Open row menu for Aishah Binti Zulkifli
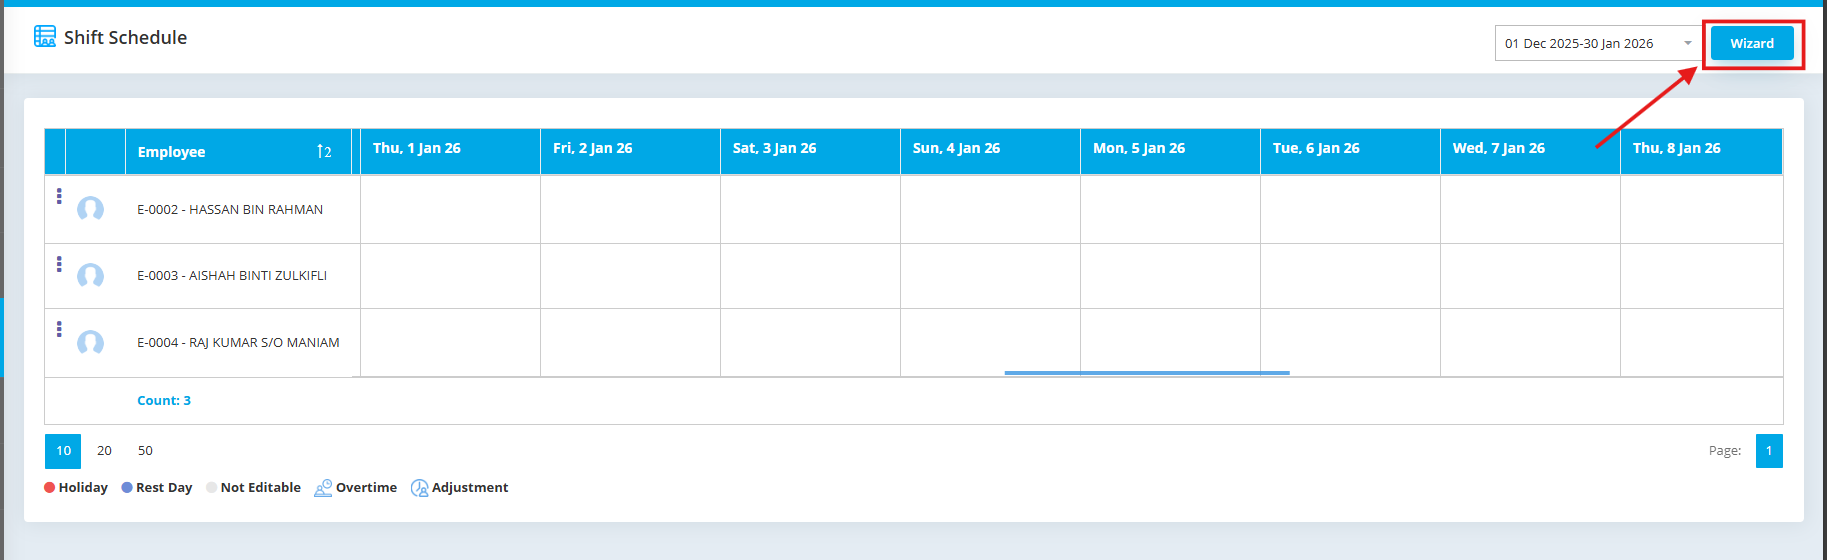Viewport: 1827px width, 560px height. (59, 264)
